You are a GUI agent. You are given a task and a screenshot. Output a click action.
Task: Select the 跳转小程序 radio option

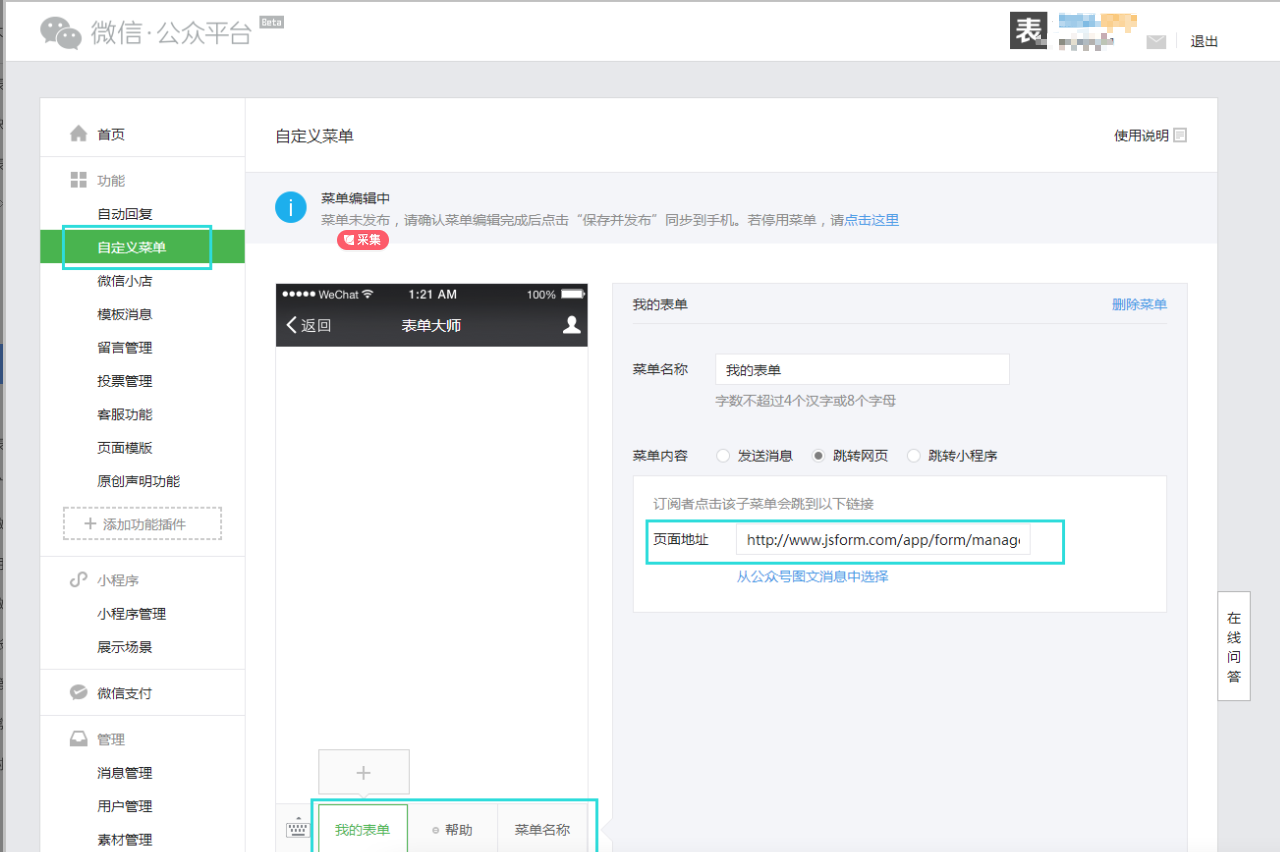point(913,456)
